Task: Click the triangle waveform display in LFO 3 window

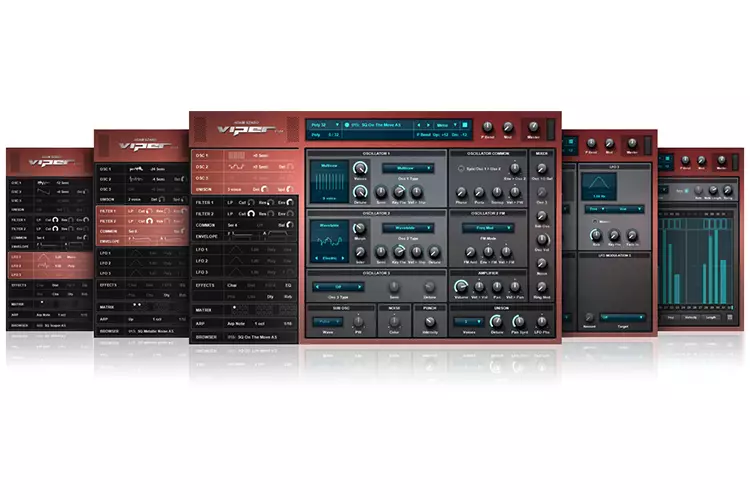Action: point(599,186)
